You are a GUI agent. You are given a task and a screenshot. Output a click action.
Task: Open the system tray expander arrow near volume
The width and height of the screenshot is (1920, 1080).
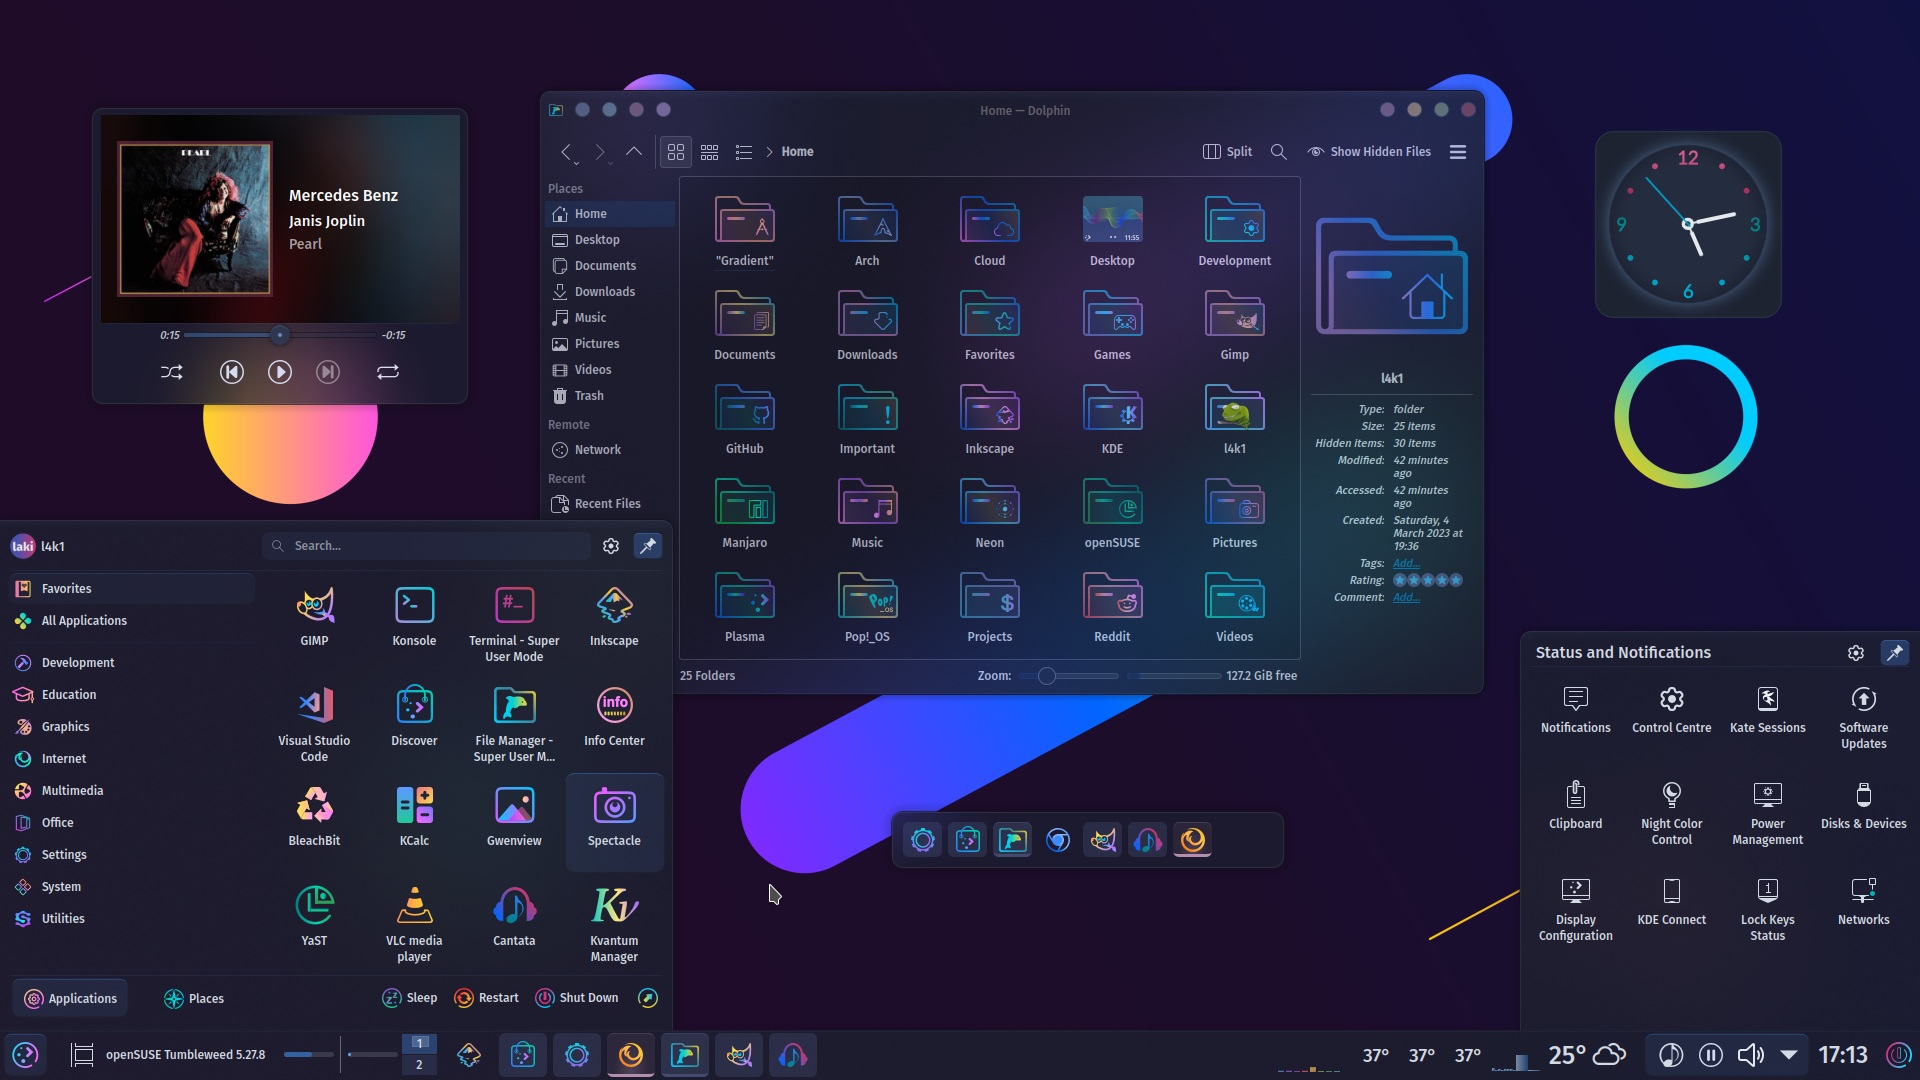click(1789, 1054)
